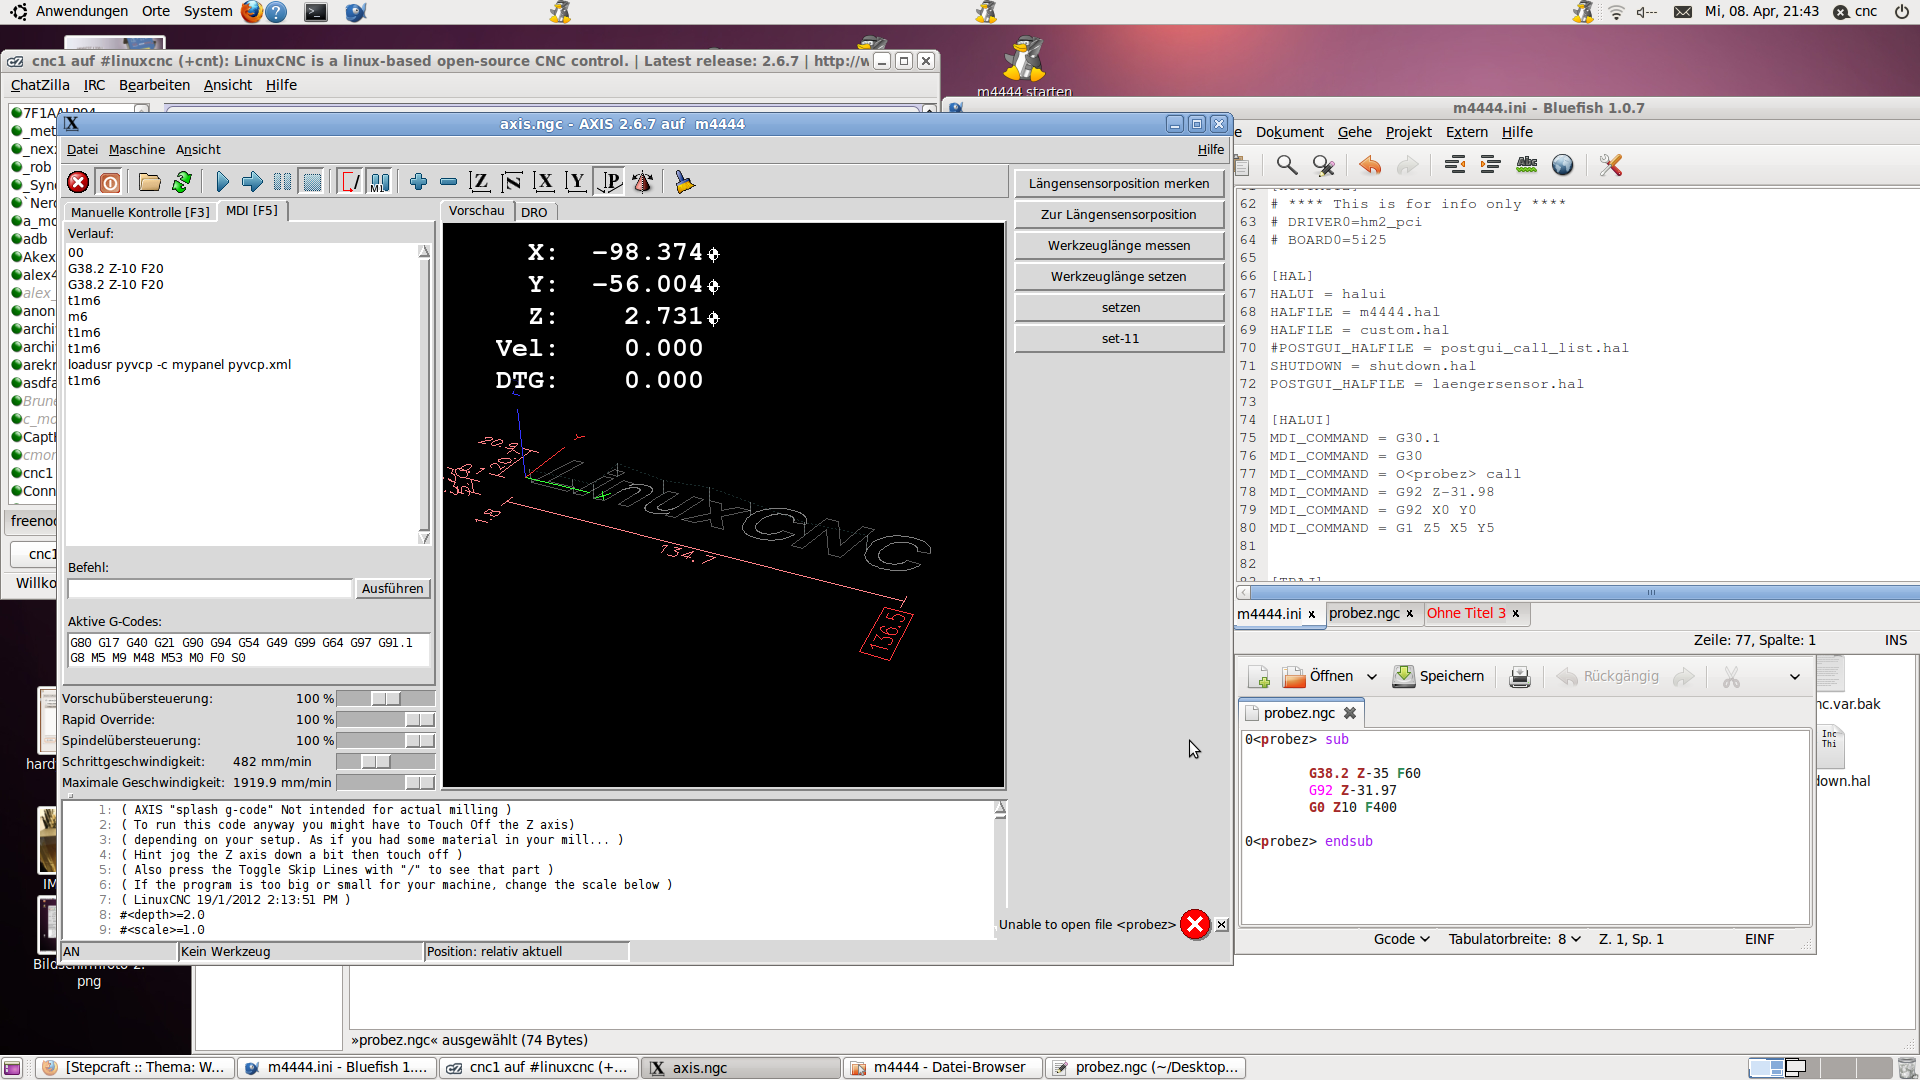
Task: Clear live plot with broom icon
Action: click(x=685, y=182)
